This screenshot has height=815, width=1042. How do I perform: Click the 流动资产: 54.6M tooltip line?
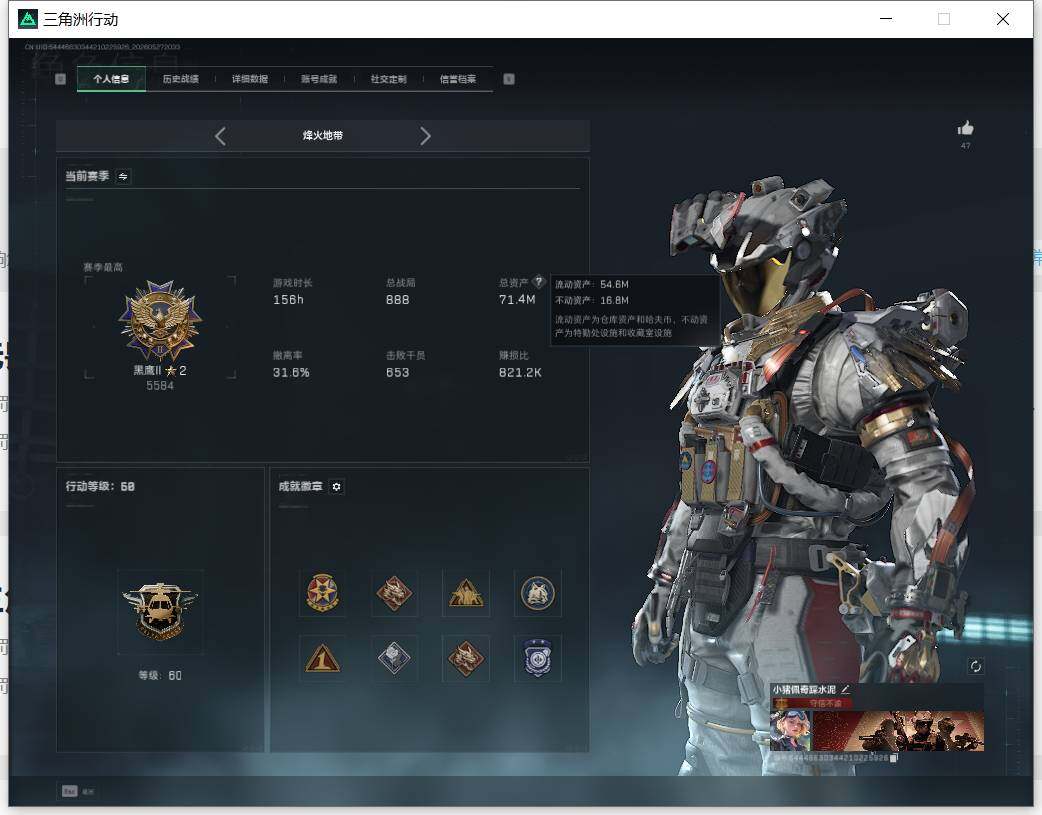click(591, 285)
